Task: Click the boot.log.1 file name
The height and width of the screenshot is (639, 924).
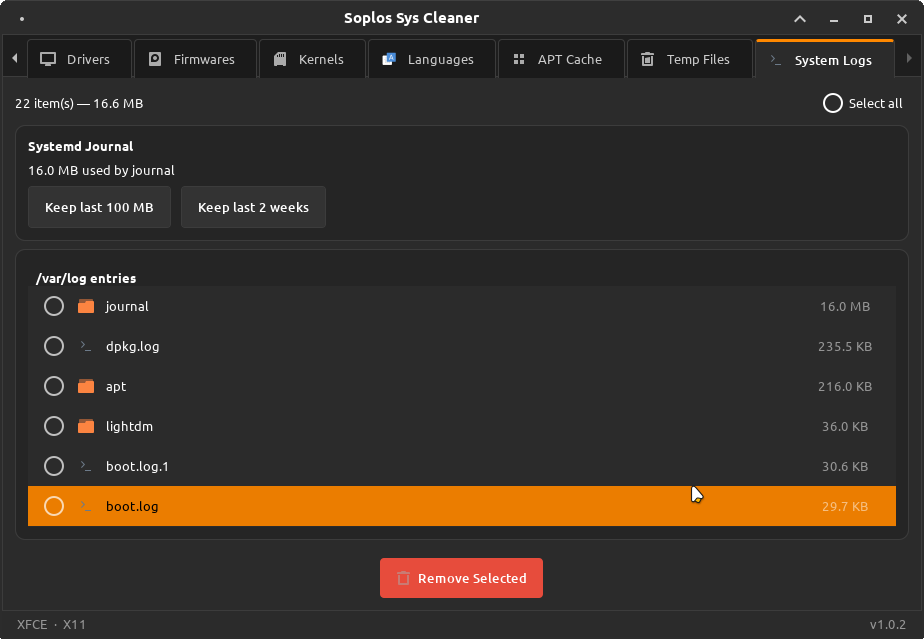Action: (x=137, y=466)
